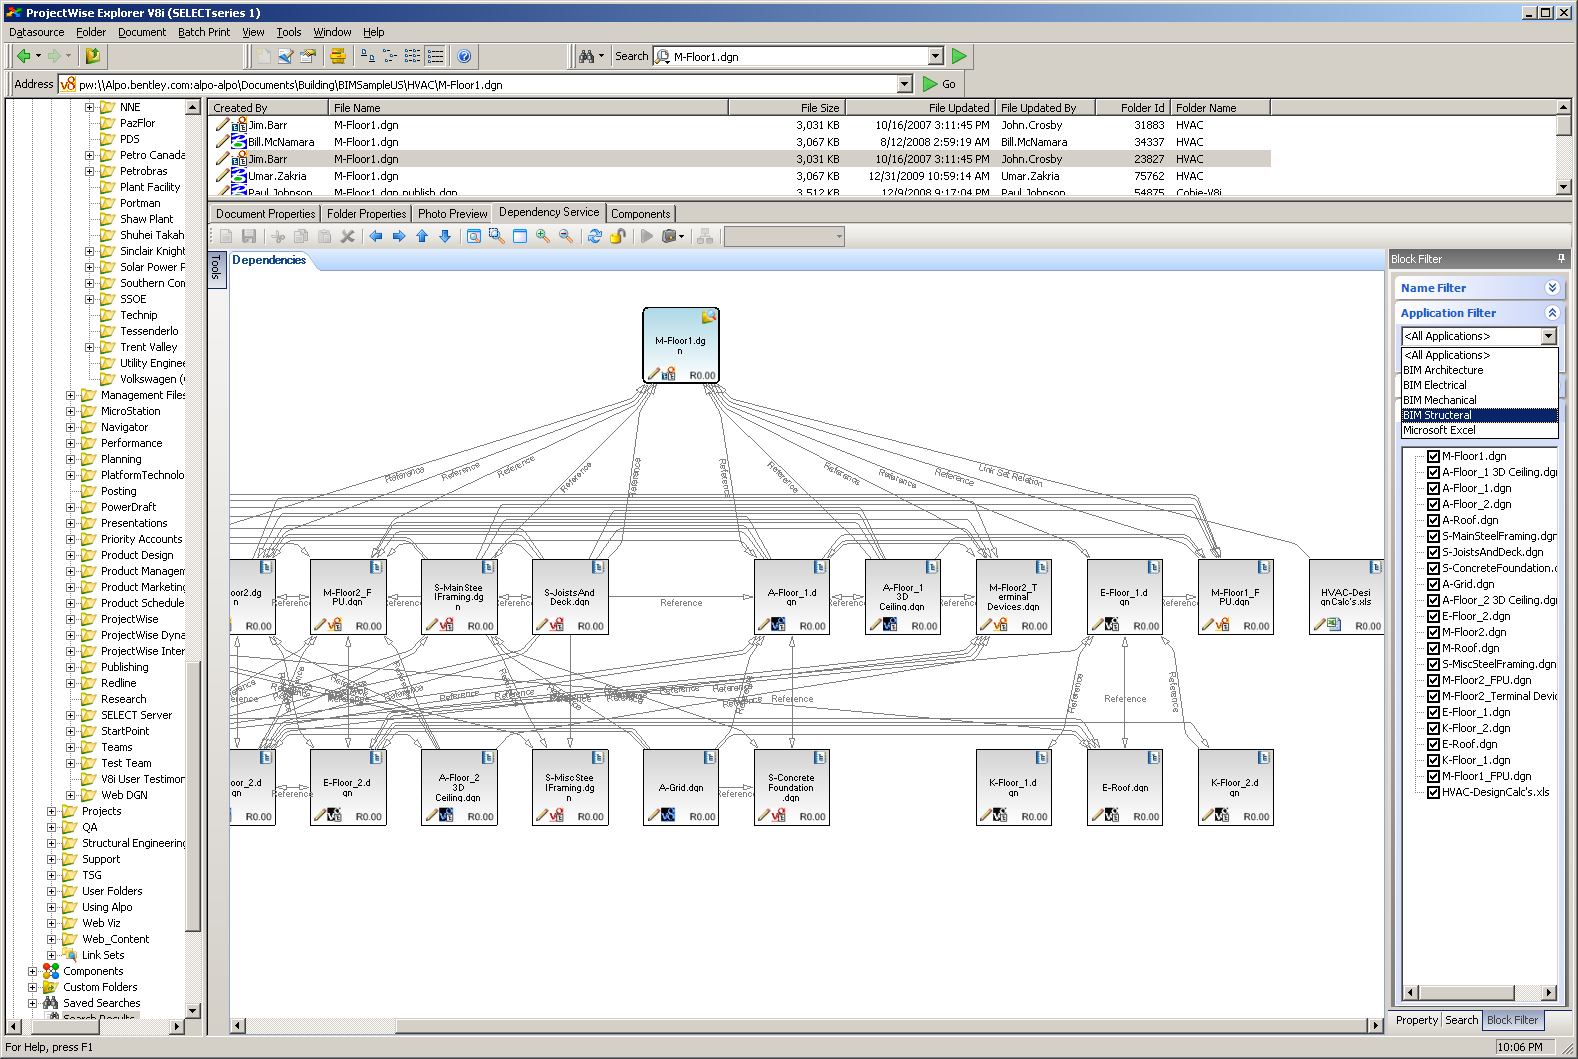
Task: Toggle the A-Grid.dgn checkbox
Action: coord(1433,584)
